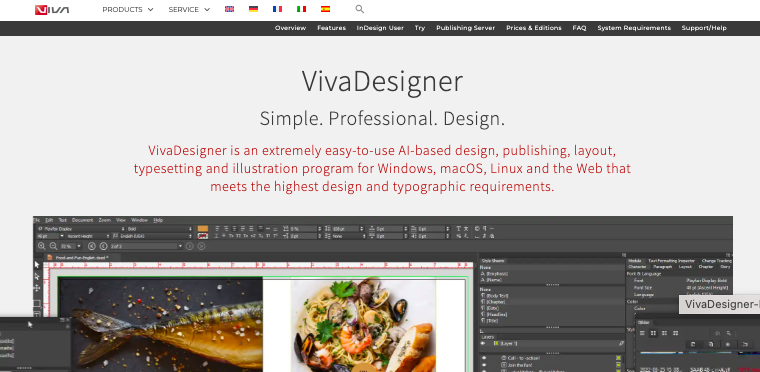
Task: Switch to the Layers panel tab
Action: pyautogui.click(x=488, y=337)
